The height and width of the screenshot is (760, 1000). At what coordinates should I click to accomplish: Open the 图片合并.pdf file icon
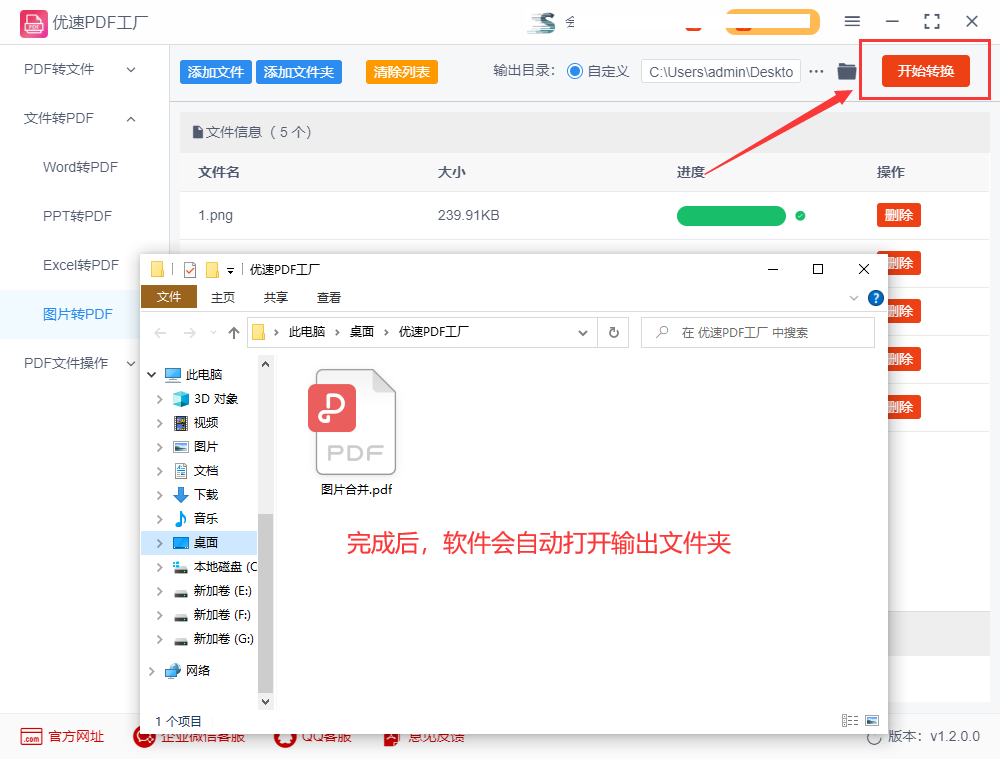click(x=355, y=421)
